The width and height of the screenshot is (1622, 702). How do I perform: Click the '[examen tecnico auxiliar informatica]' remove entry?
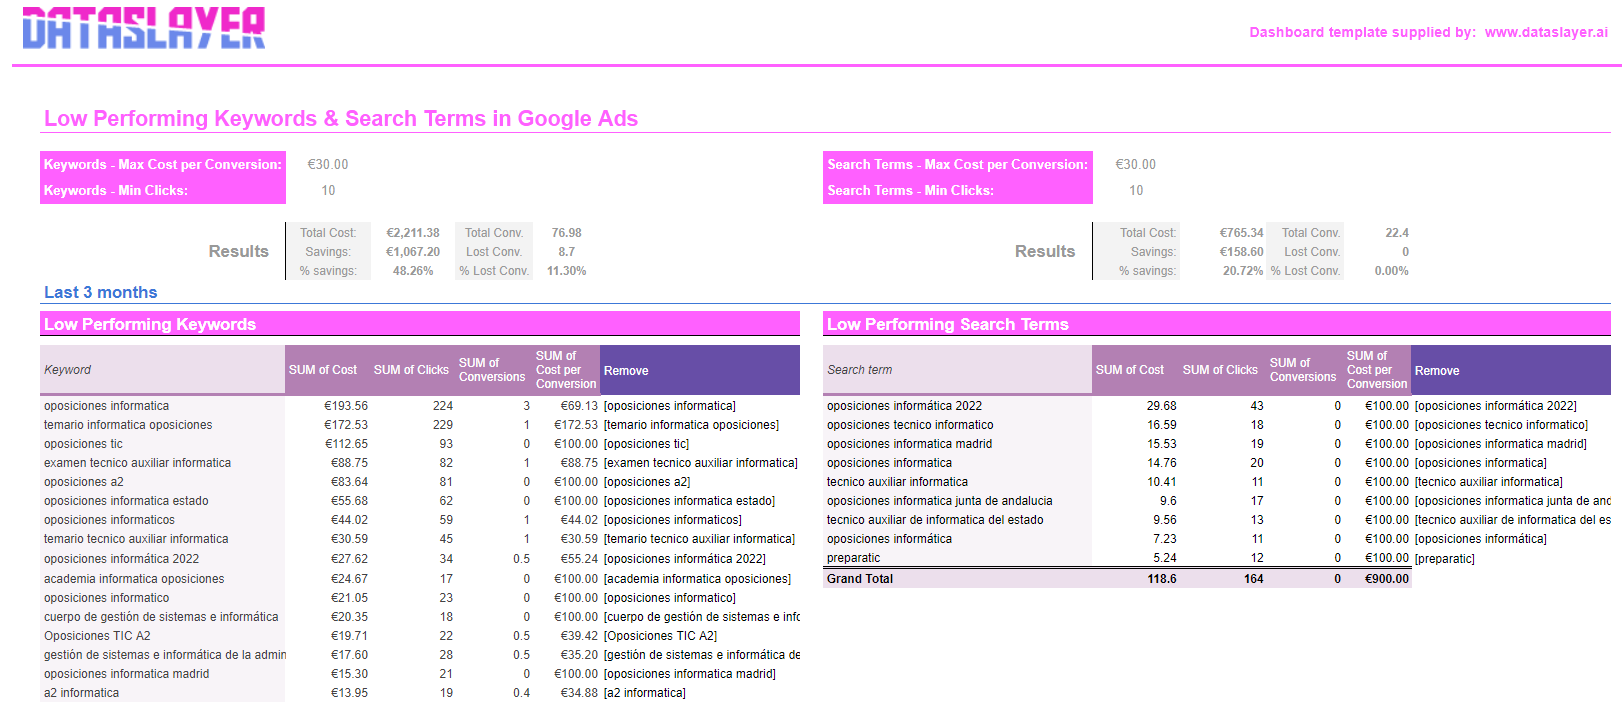[700, 463]
